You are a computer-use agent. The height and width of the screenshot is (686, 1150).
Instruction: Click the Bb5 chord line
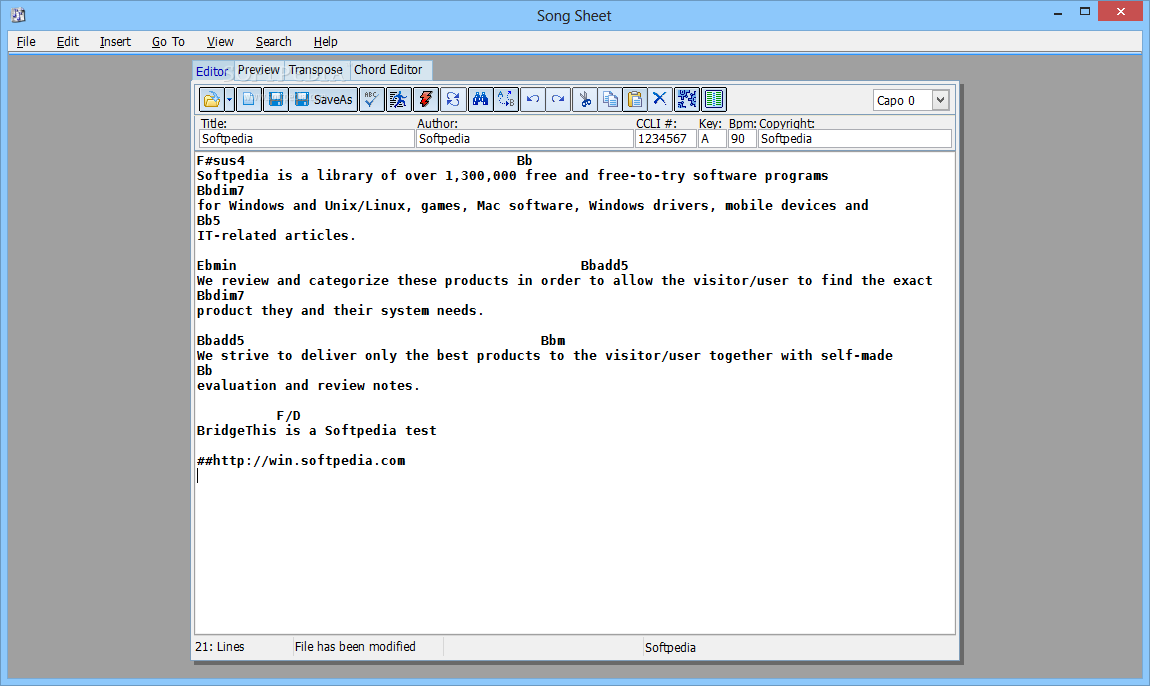click(x=208, y=221)
